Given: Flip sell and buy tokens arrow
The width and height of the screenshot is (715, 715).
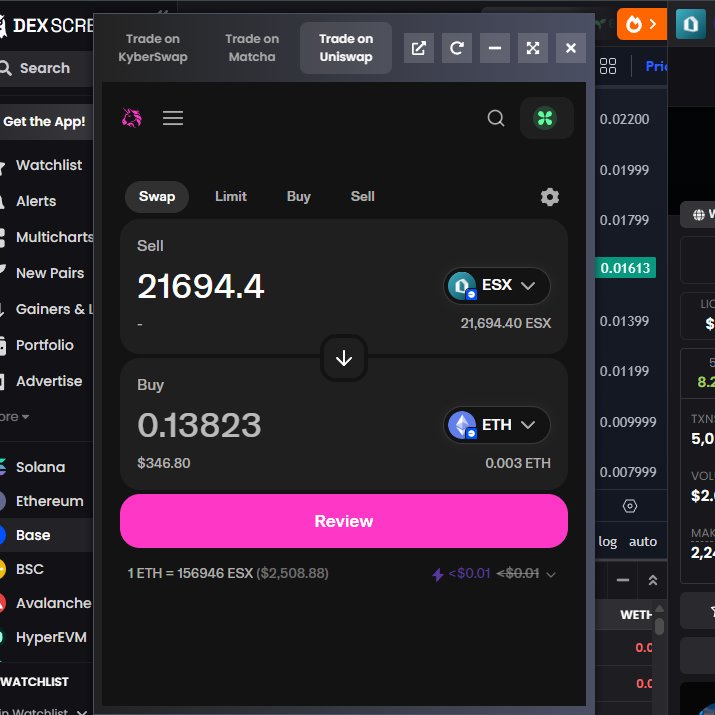Looking at the screenshot, I should tap(344, 358).
